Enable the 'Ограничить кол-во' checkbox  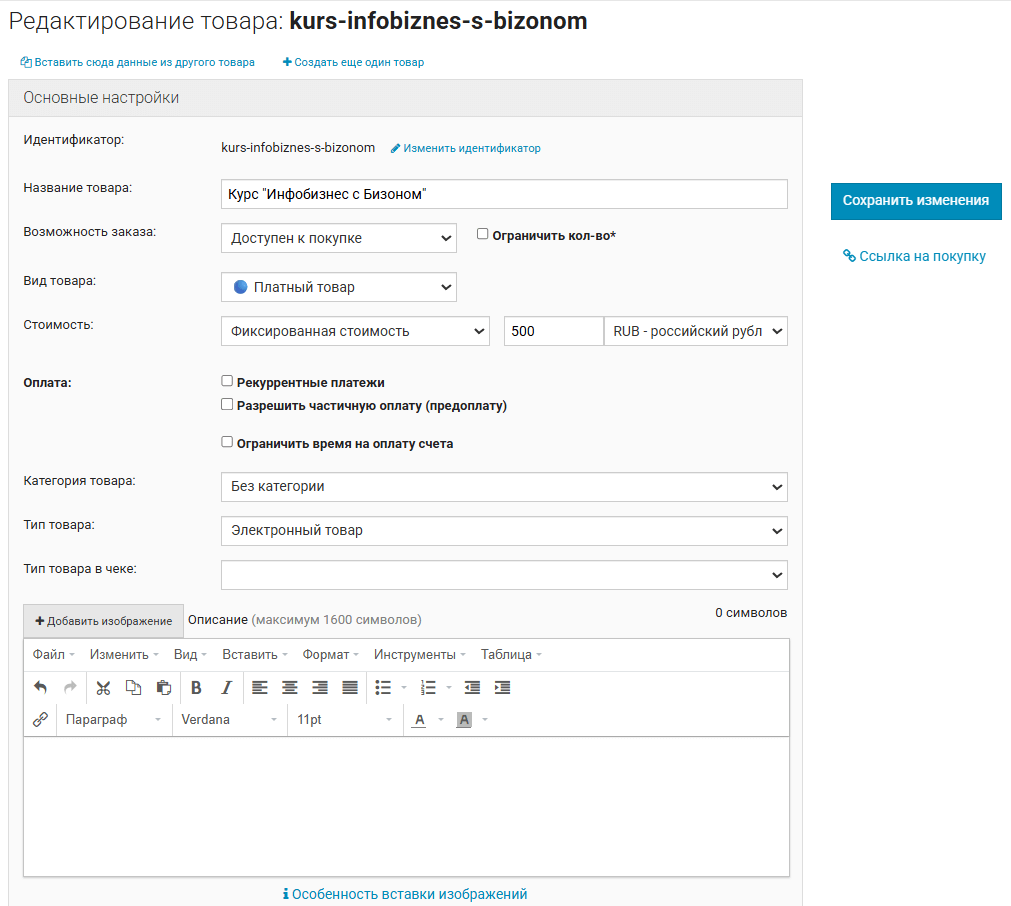pos(483,234)
